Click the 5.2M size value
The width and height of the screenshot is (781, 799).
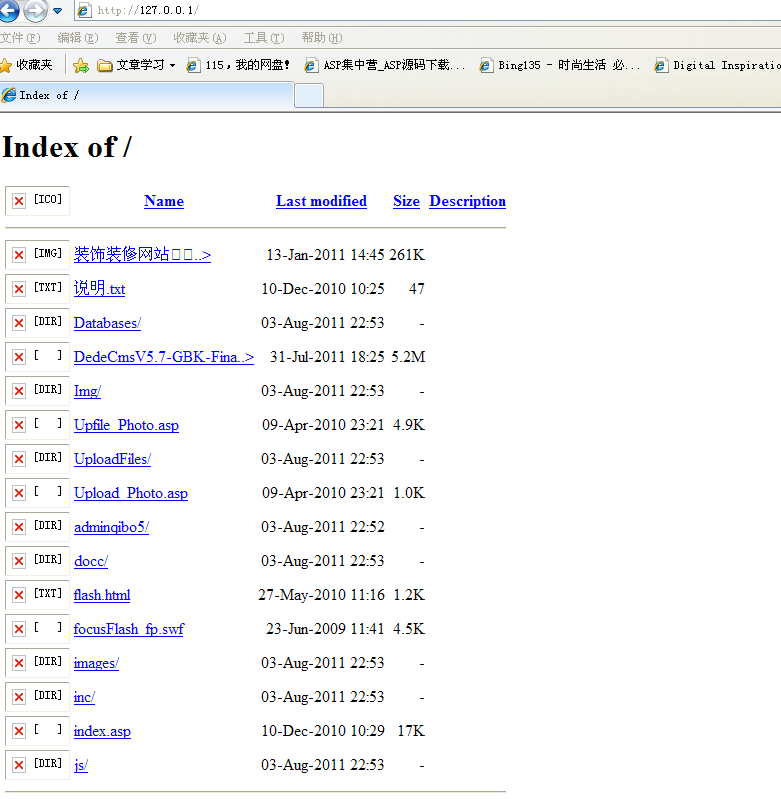click(x=408, y=357)
